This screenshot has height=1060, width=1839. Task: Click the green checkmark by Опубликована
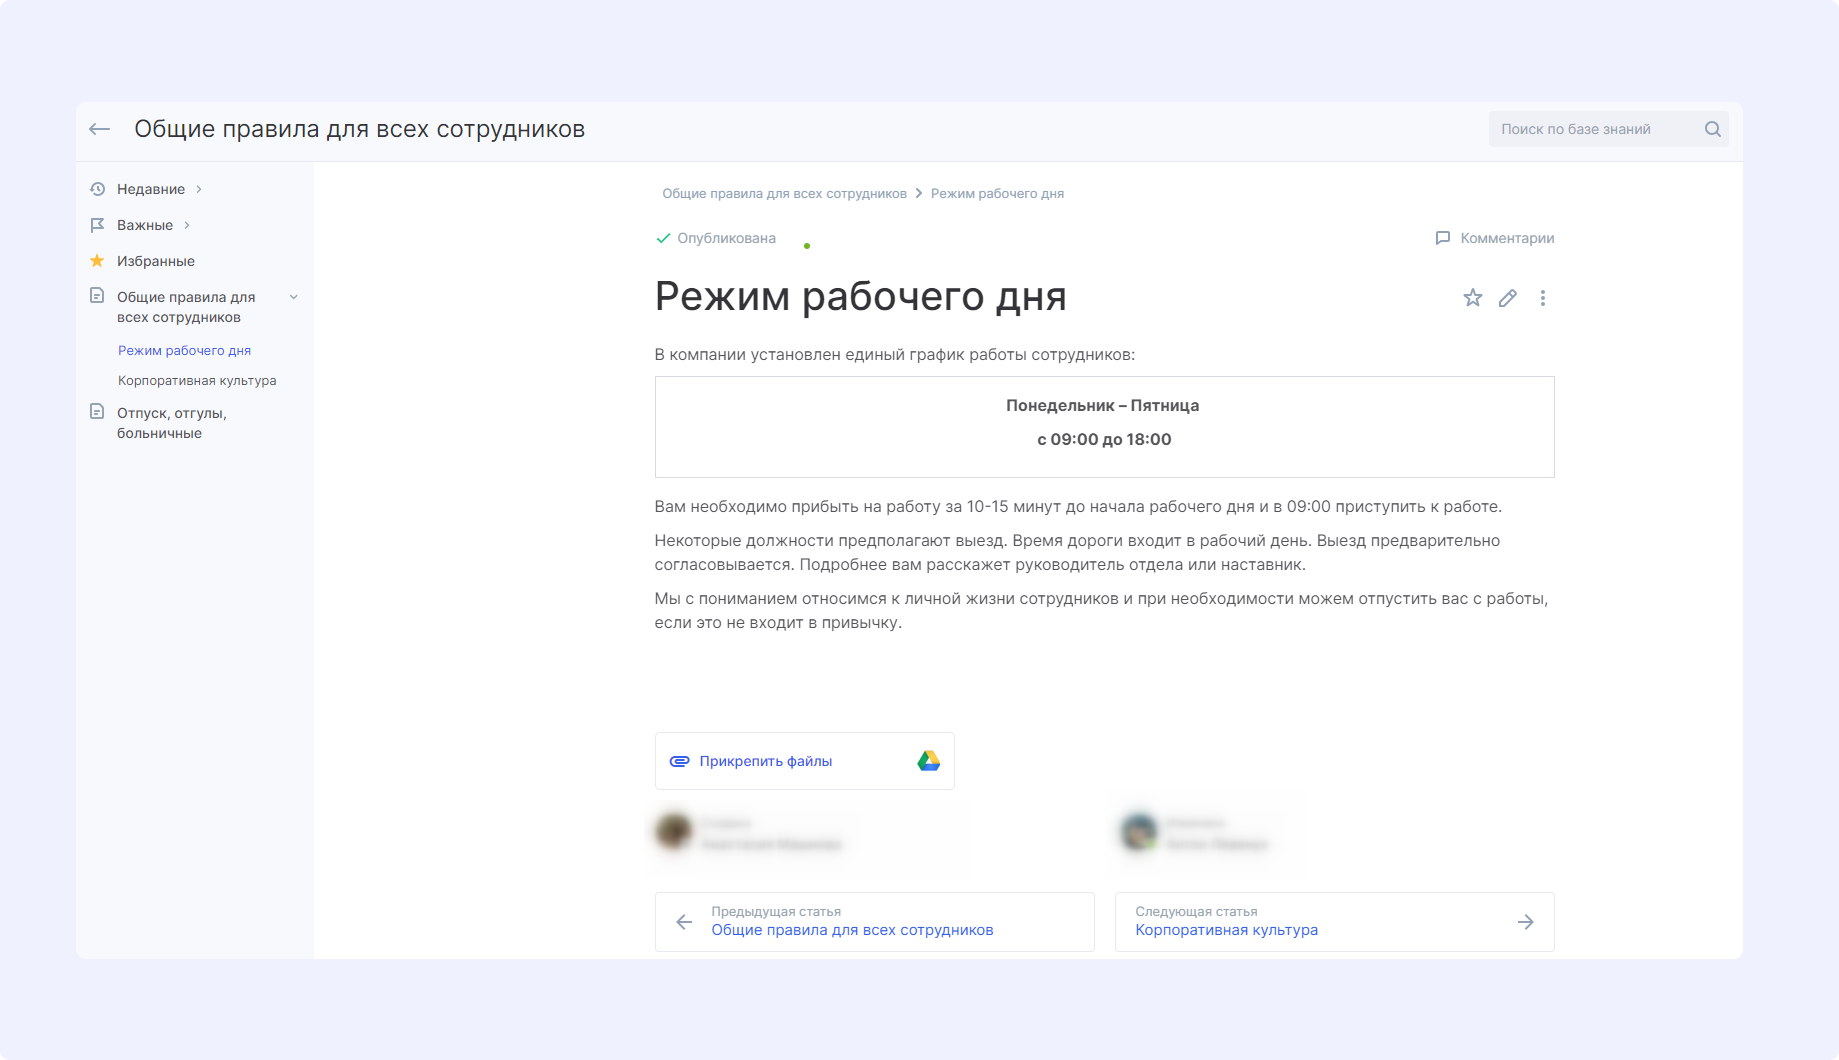coord(663,238)
